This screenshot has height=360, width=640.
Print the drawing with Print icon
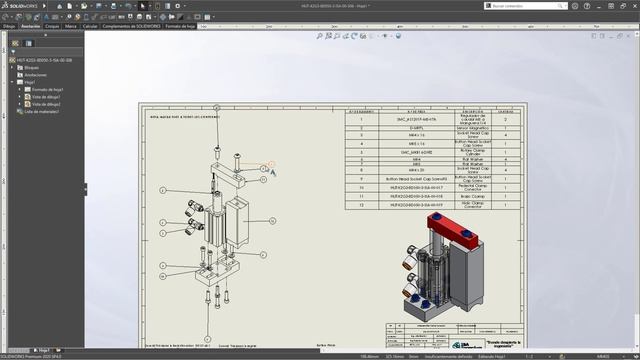click(x=113, y=6)
